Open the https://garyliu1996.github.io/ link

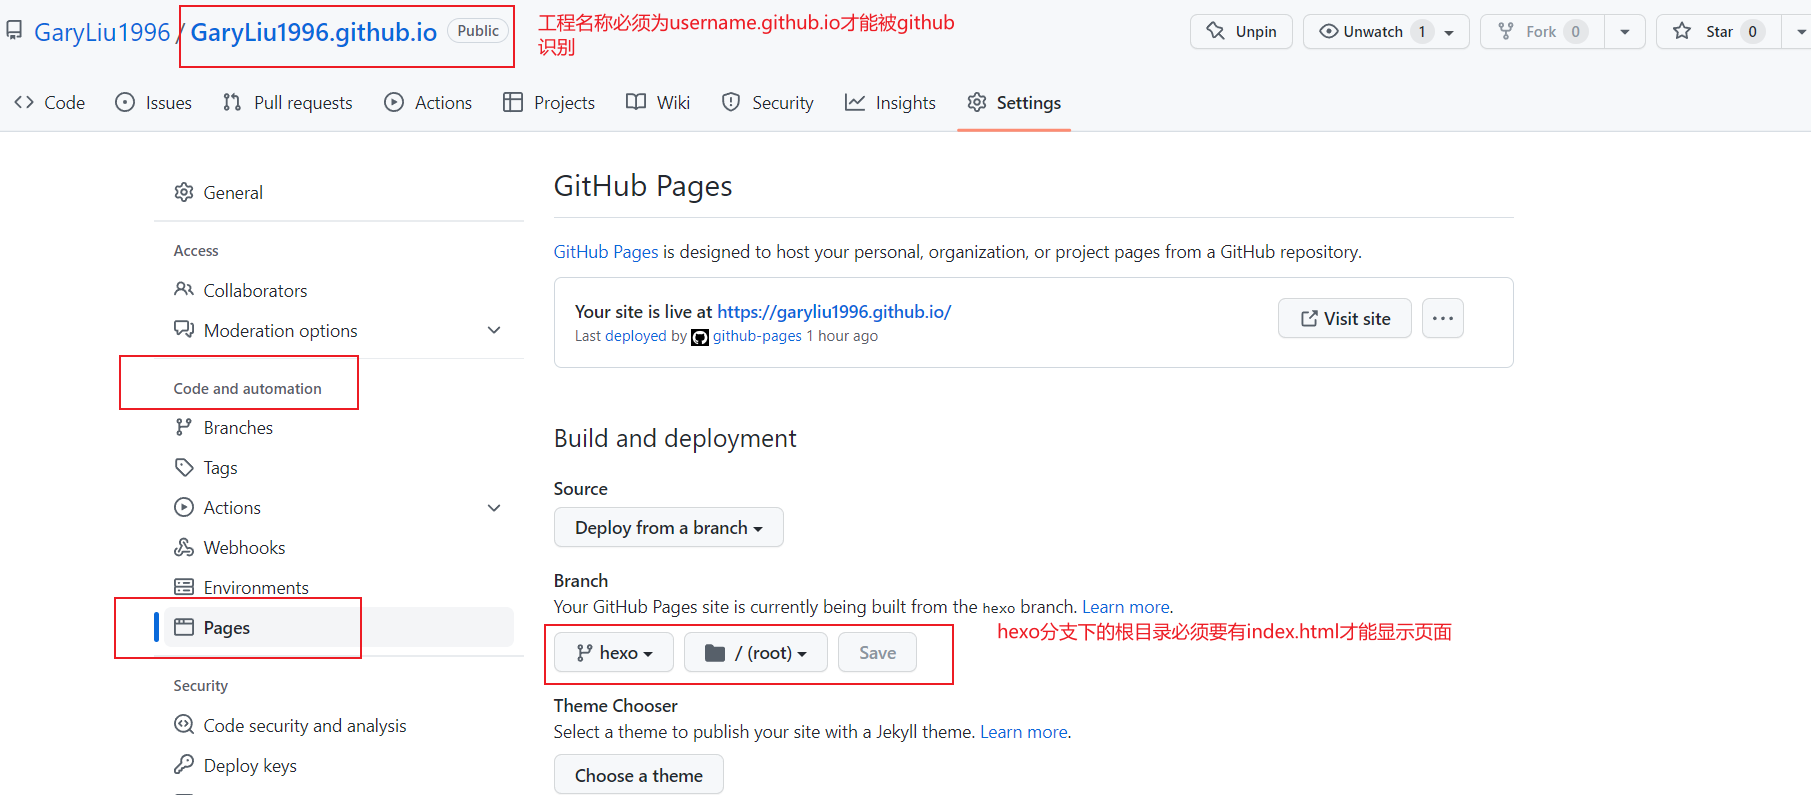coord(834,312)
